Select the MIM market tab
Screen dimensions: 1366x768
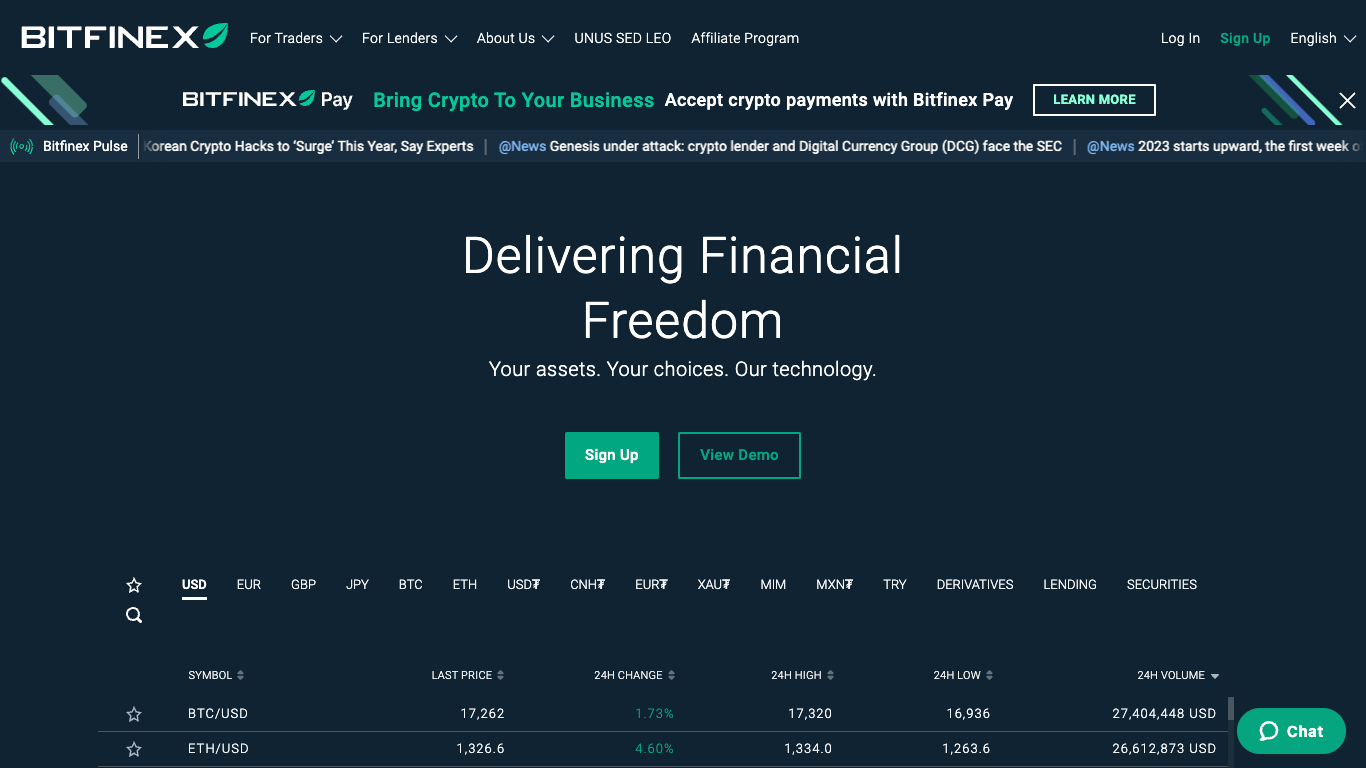[x=773, y=585]
